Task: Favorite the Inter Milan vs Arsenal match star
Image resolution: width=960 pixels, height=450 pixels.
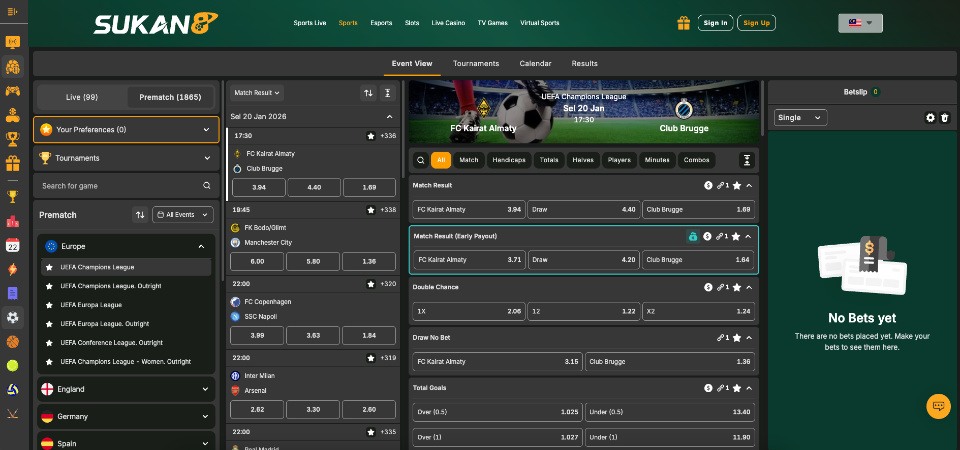Action: click(x=370, y=358)
